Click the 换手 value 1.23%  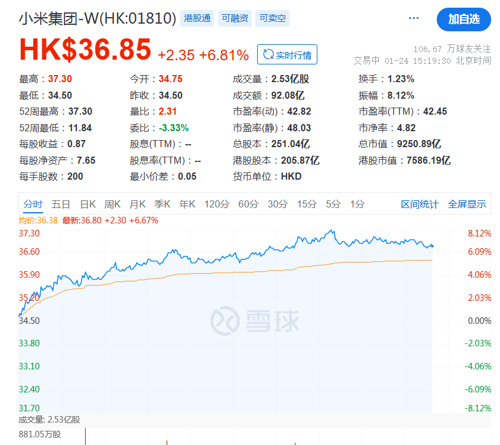click(x=401, y=79)
